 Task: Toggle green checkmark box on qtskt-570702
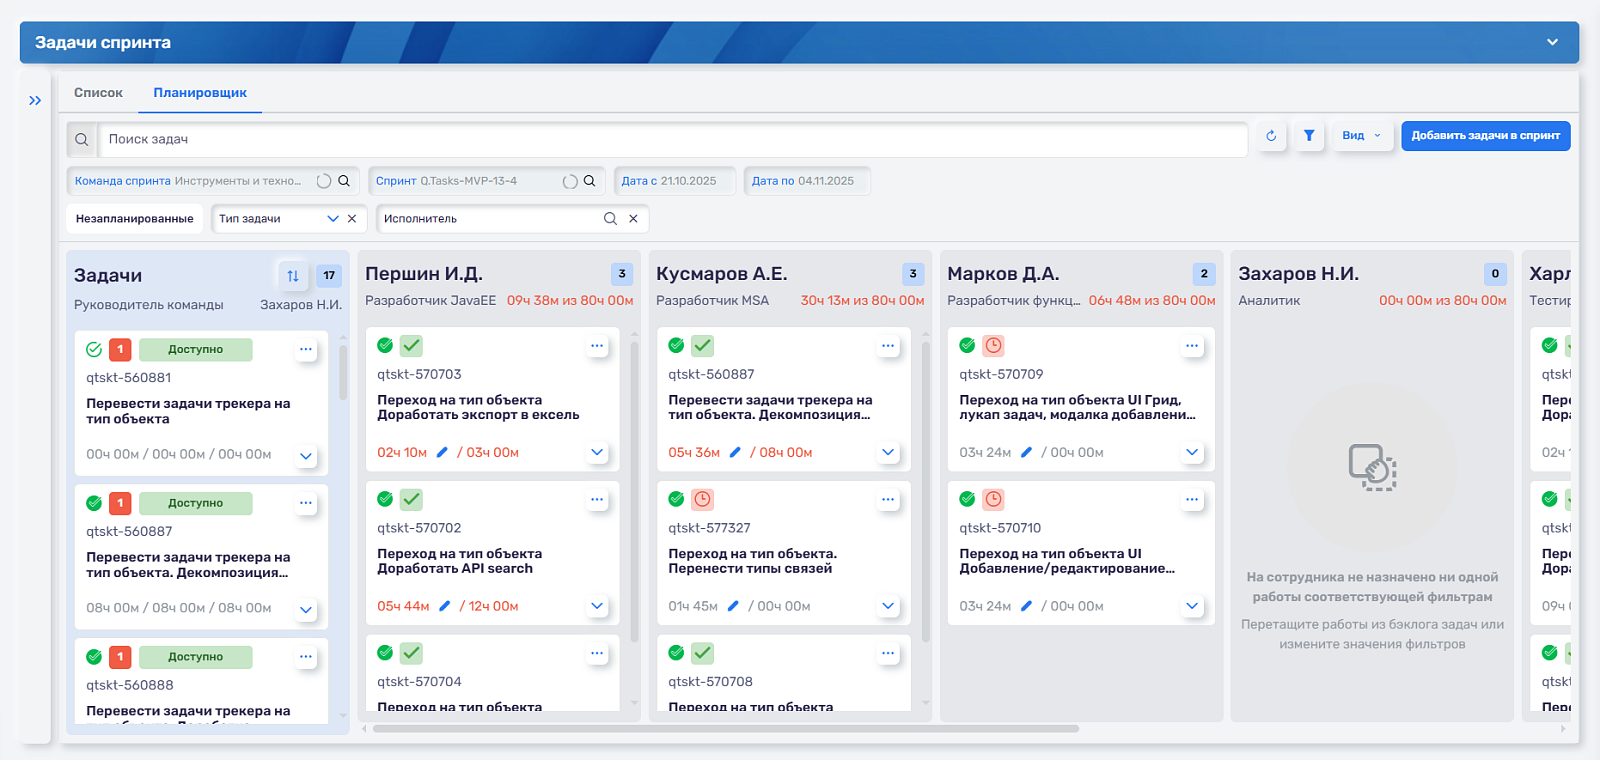pos(411,499)
